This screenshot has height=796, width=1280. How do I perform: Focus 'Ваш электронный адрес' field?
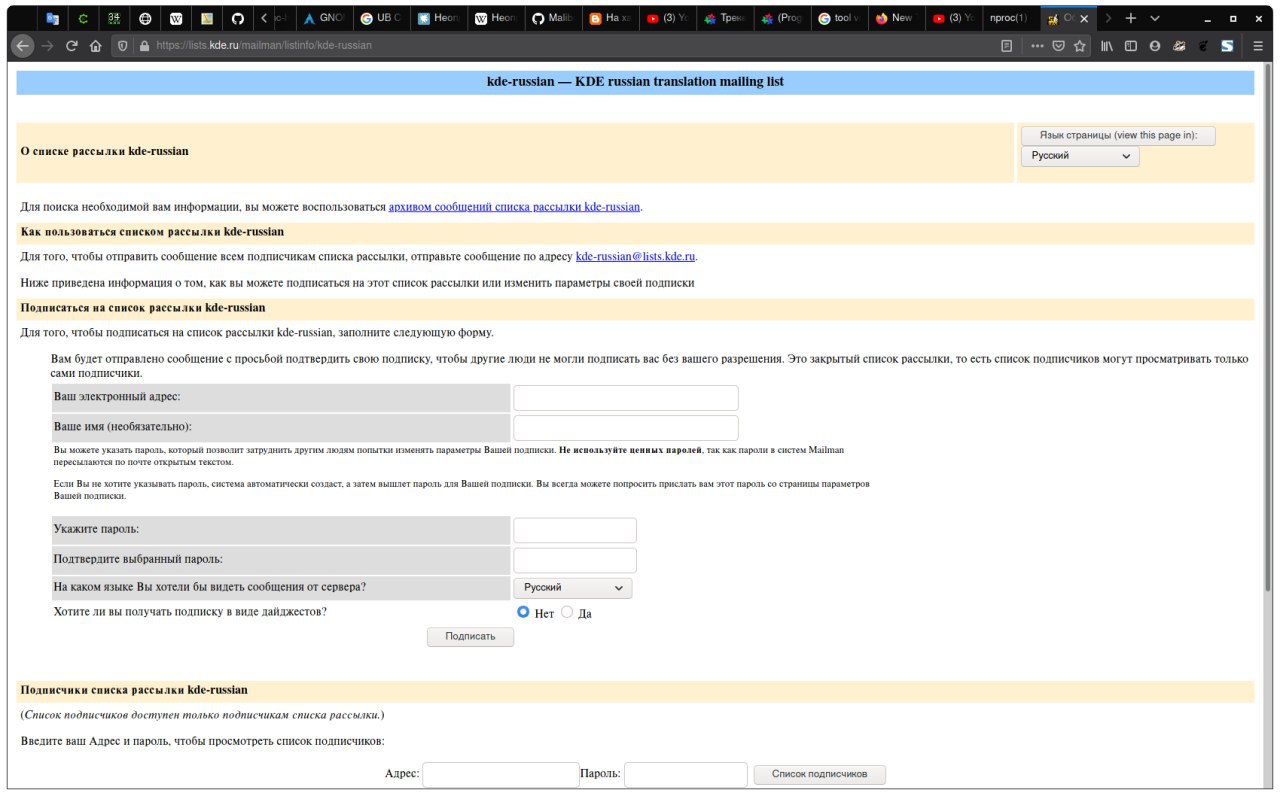[x=626, y=398]
